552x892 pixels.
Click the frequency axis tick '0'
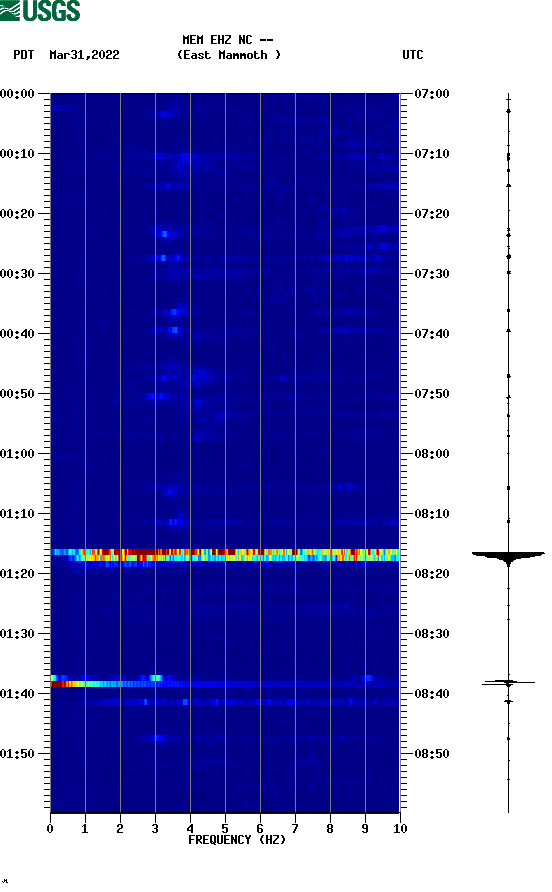tap(50, 829)
